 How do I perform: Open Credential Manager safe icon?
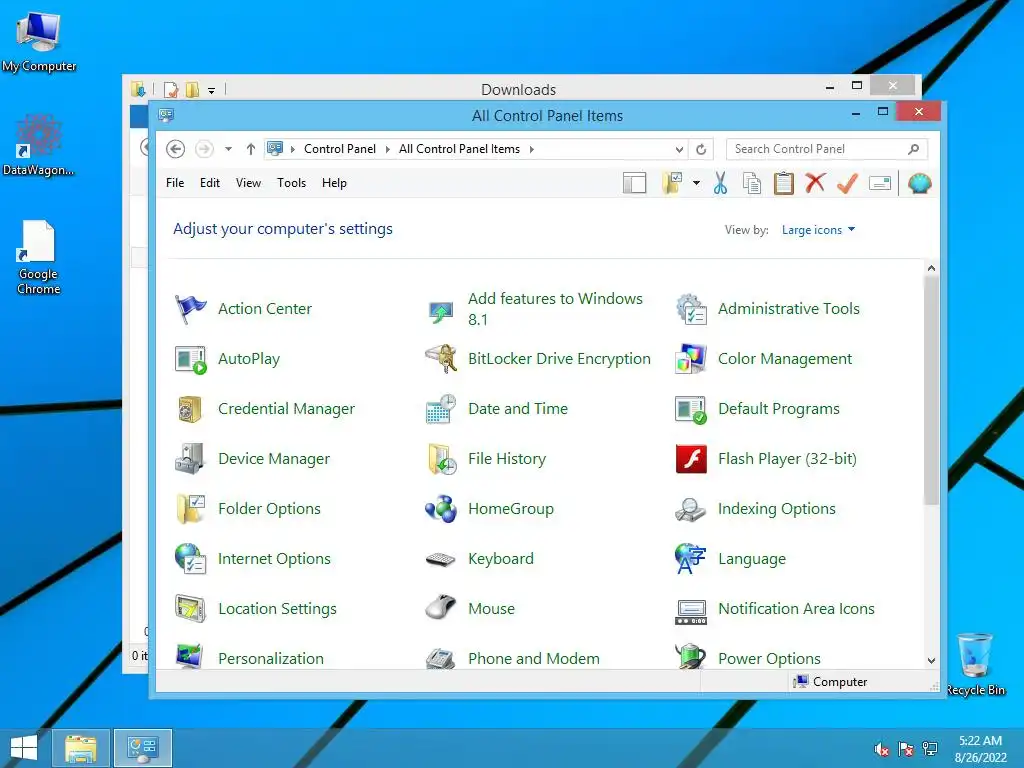pyautogui.click(x=190, y=409)
